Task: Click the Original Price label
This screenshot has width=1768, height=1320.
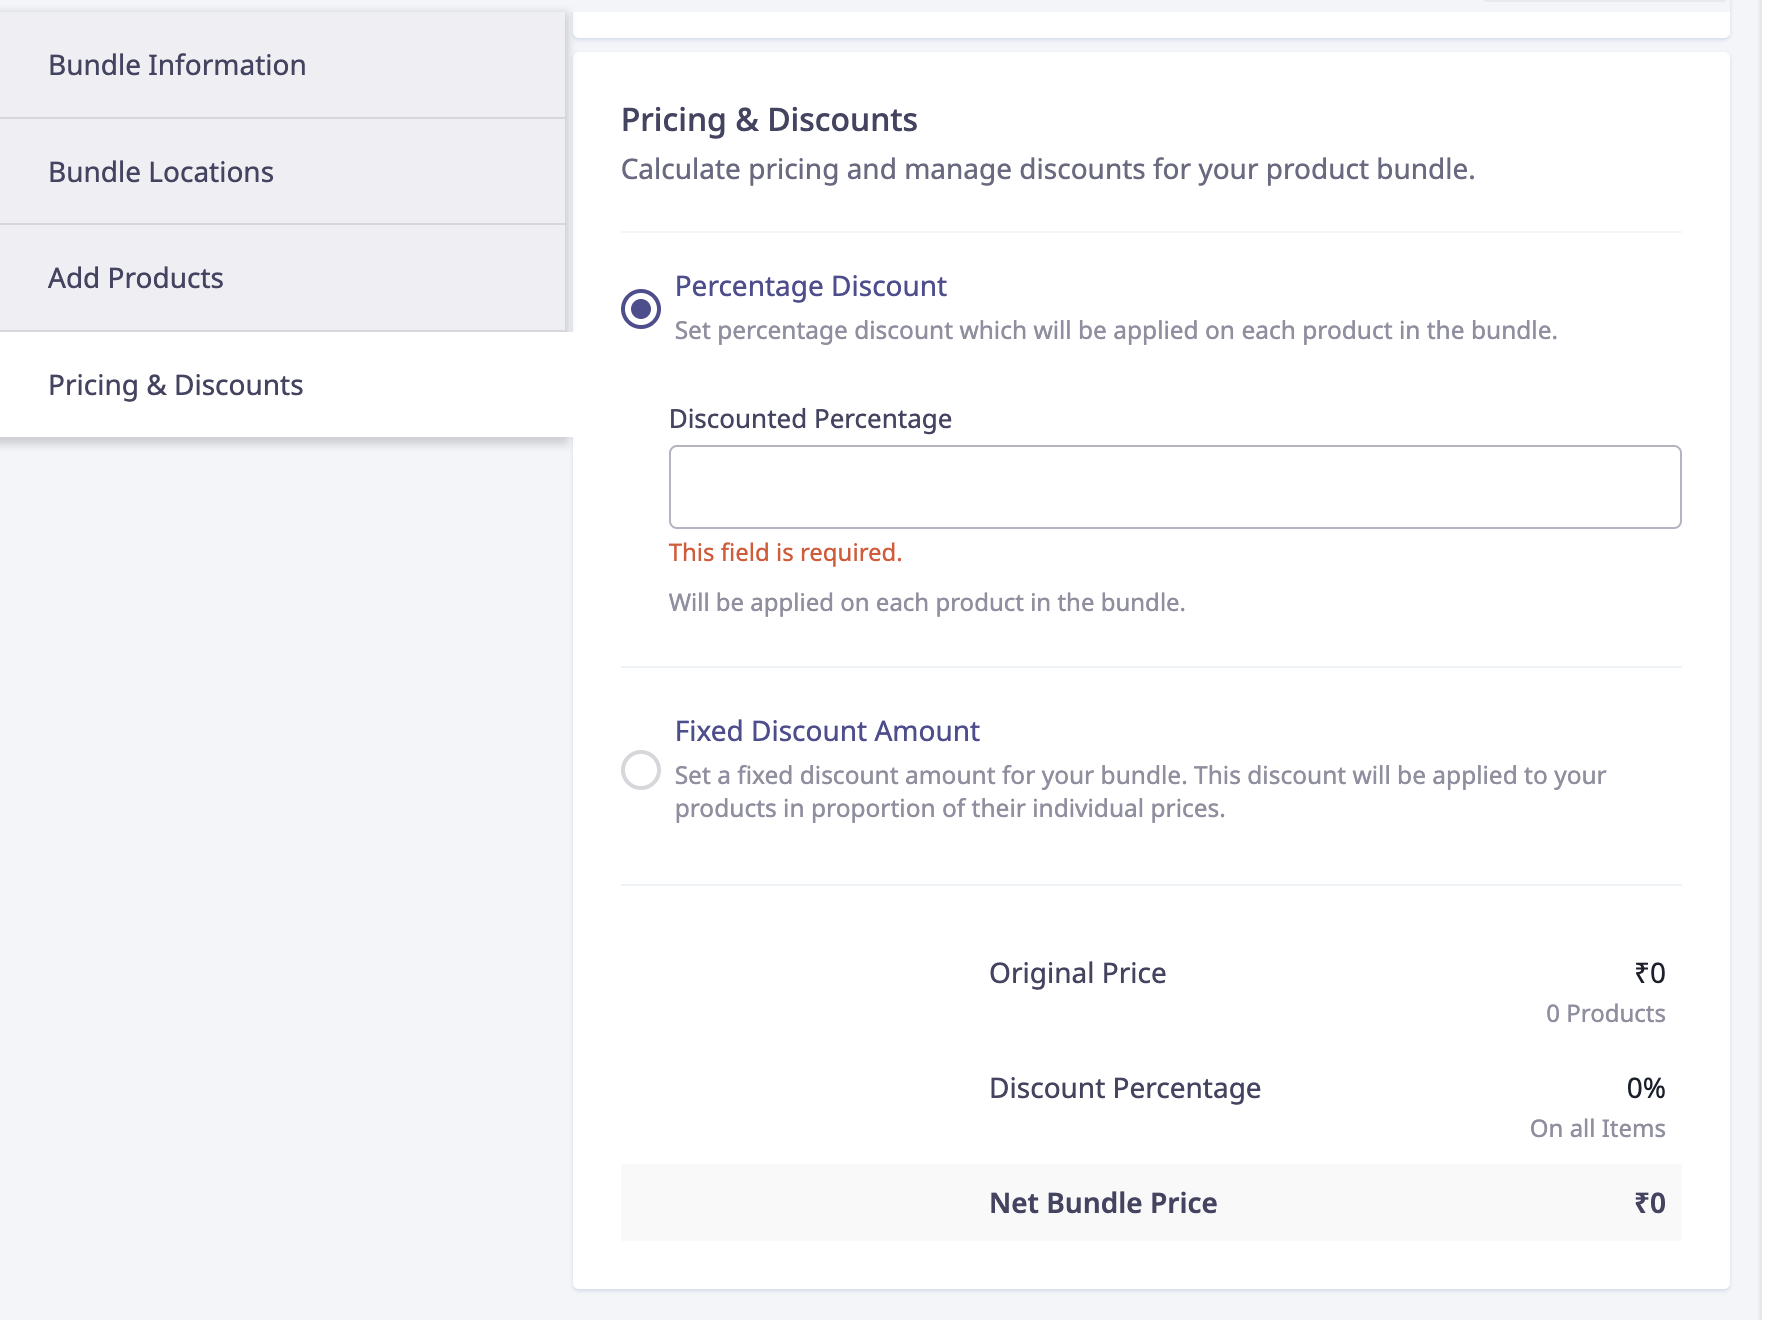Action: coord(1077,973)
